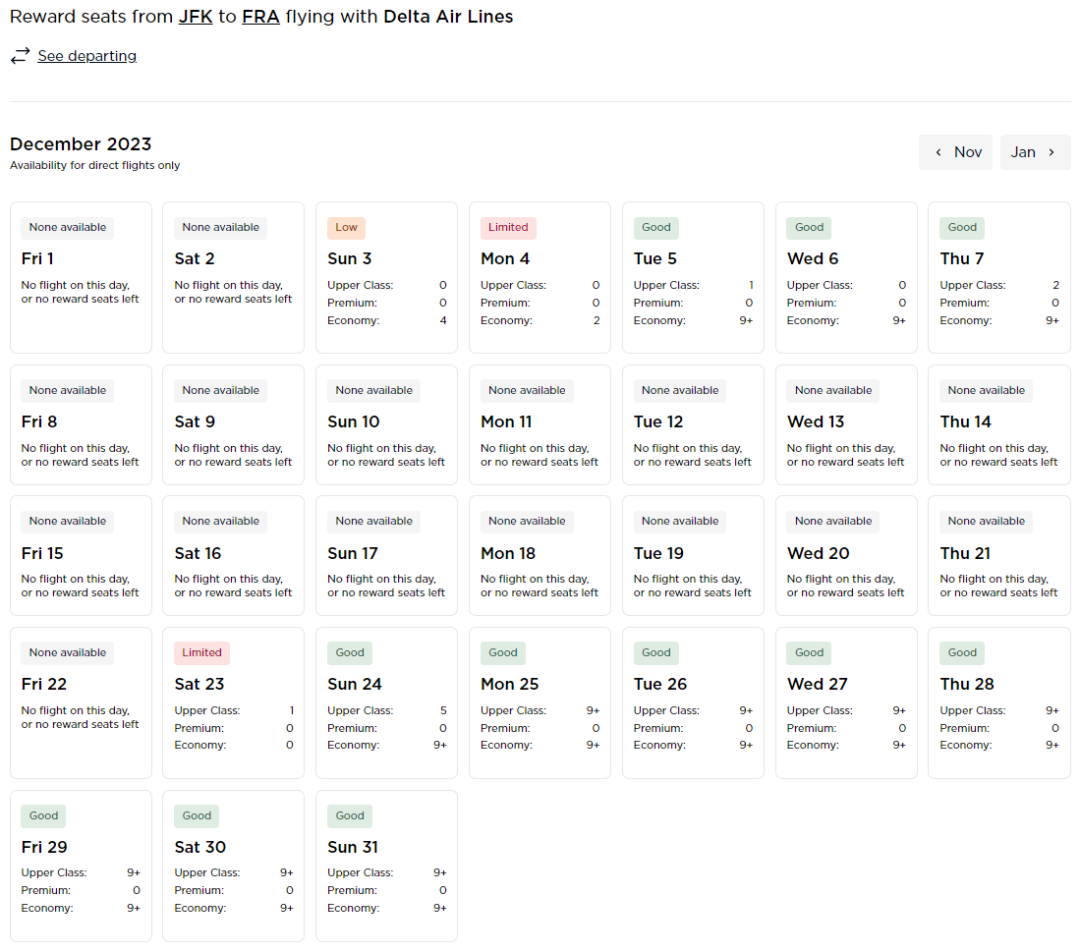Image resolution: width=1080 pixels, height=952 pixels.
Task: Select the Mon 25 date card
Action: [x=539, y=702]
